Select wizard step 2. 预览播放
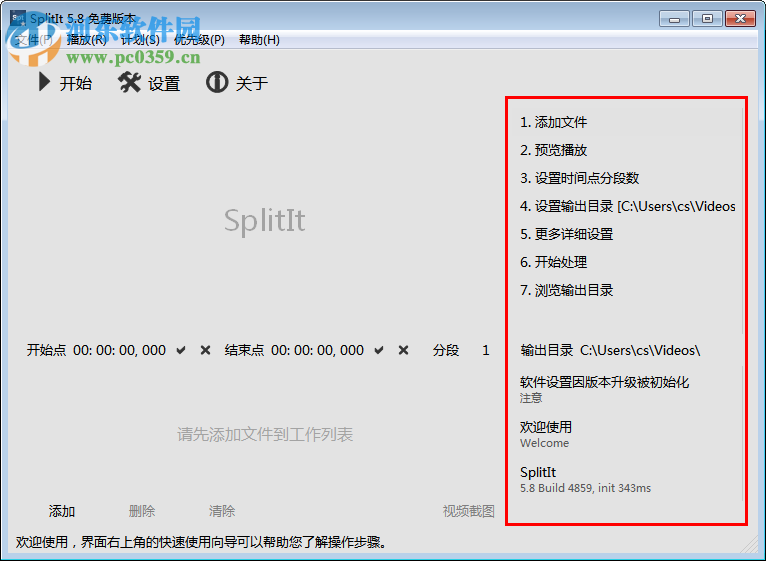Screen dimensions: 766x561 click(x=553, y=150)
